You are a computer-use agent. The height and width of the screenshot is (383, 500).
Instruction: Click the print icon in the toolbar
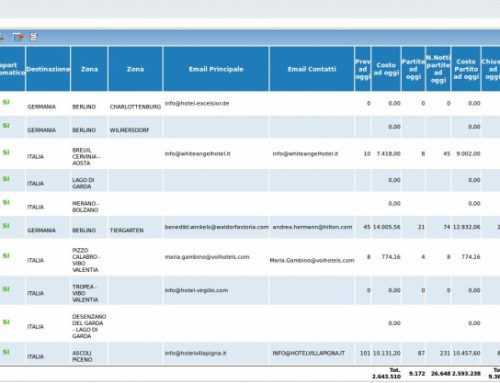pyautogui.click(x=33, y=37)
